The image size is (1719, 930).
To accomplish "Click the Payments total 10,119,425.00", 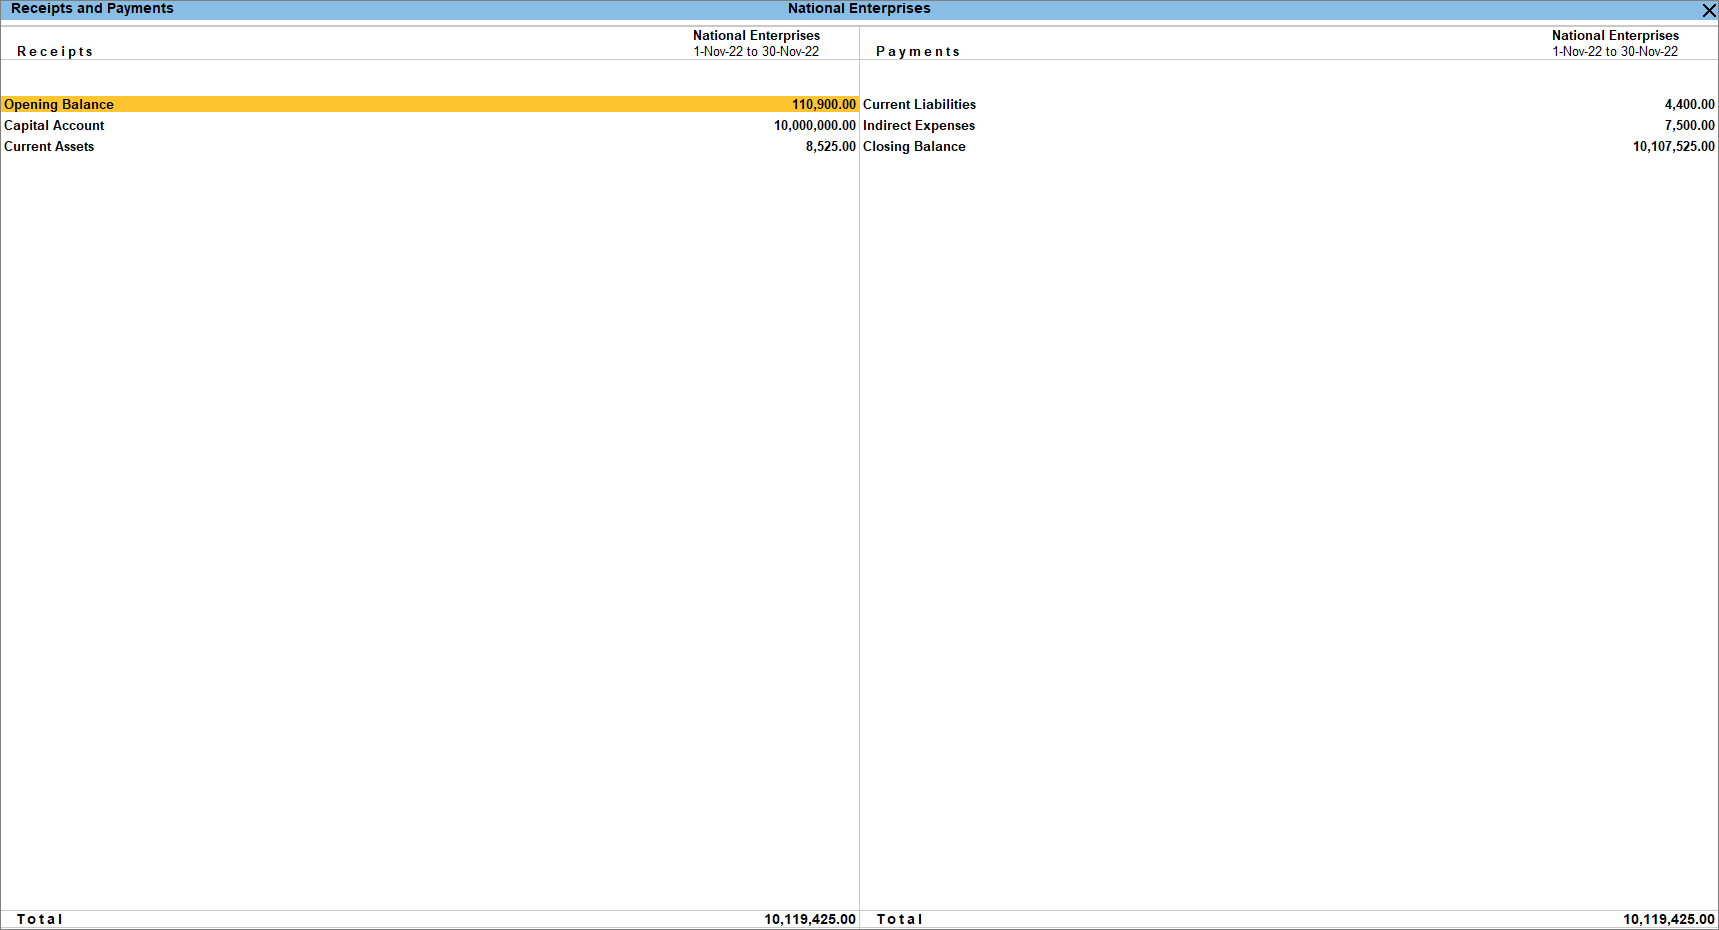I will (x=1669, y=919).
